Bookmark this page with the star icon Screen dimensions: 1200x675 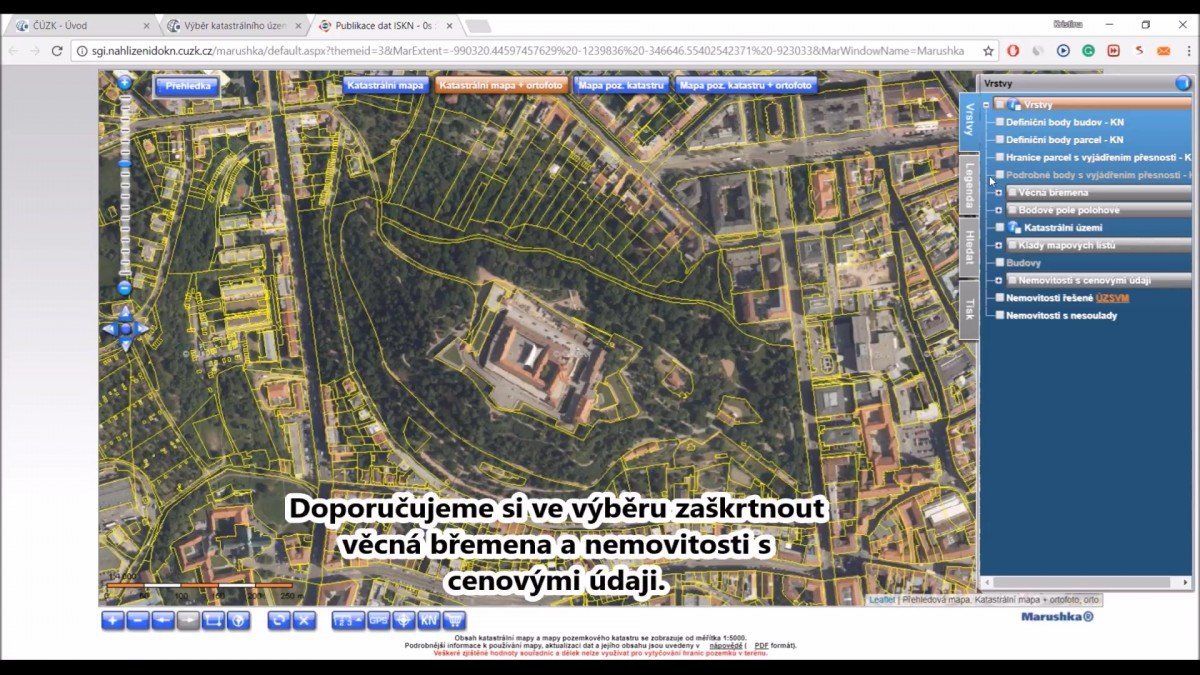click(x=988, y=50)
